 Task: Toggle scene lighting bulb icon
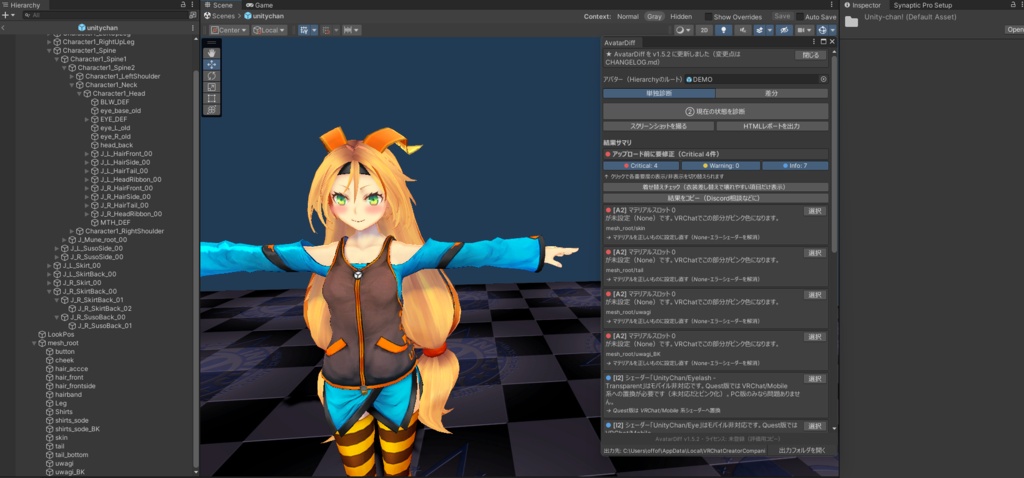click(723, 30)
